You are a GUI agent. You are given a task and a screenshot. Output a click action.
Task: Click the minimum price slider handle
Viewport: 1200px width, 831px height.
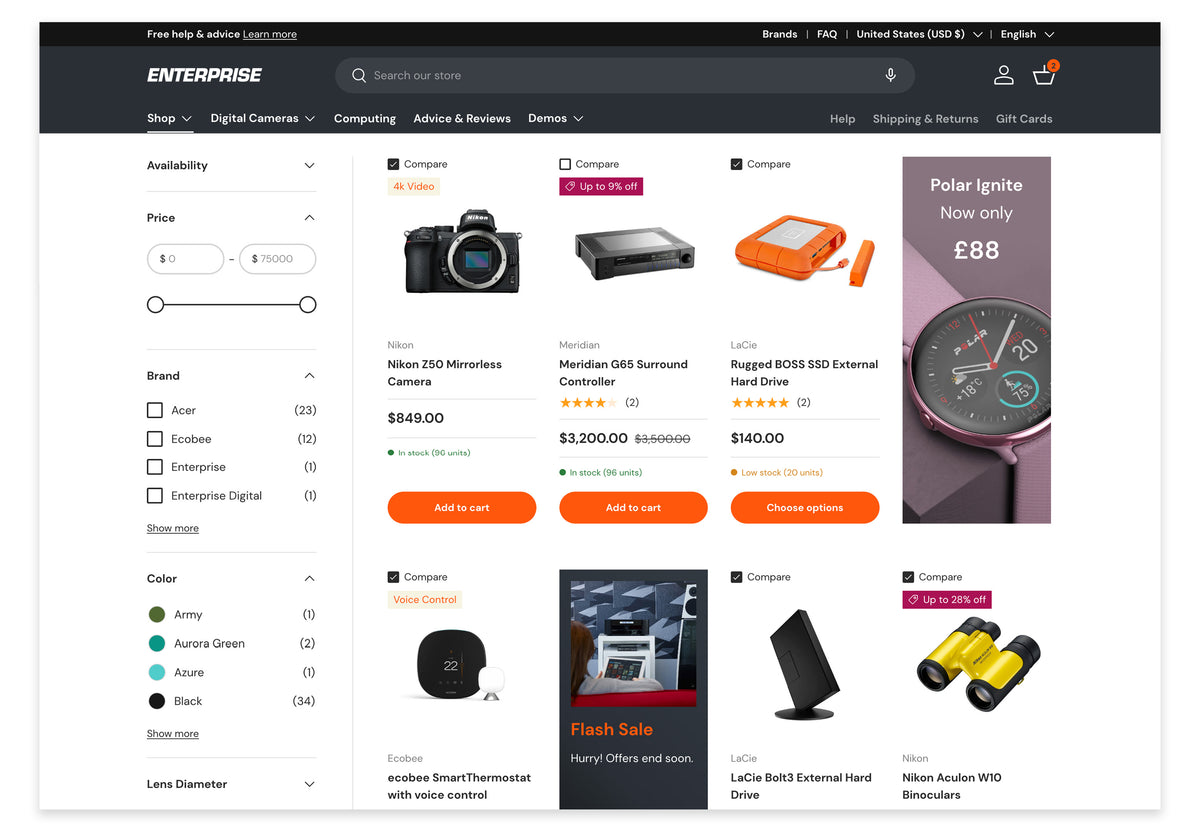coord(155,305)
